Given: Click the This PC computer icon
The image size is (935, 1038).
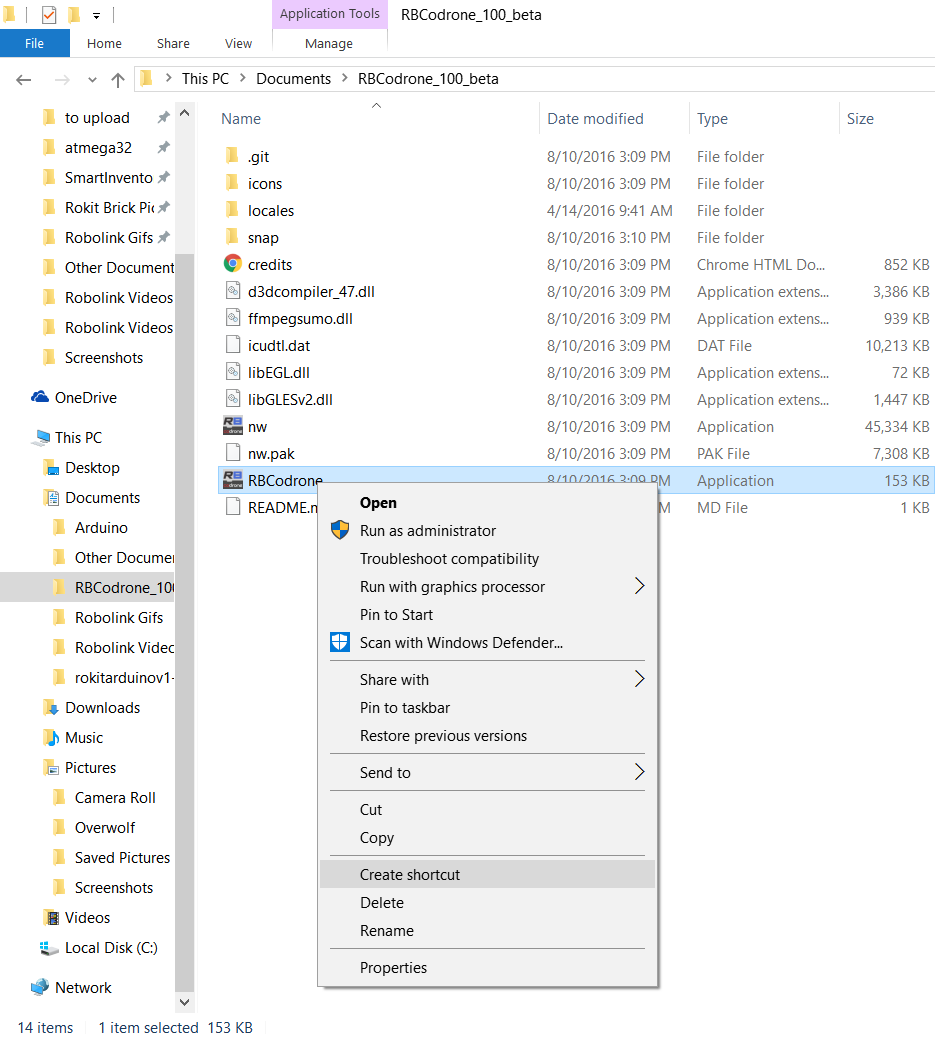Looking at the screenshot, I should pos(42,437).
